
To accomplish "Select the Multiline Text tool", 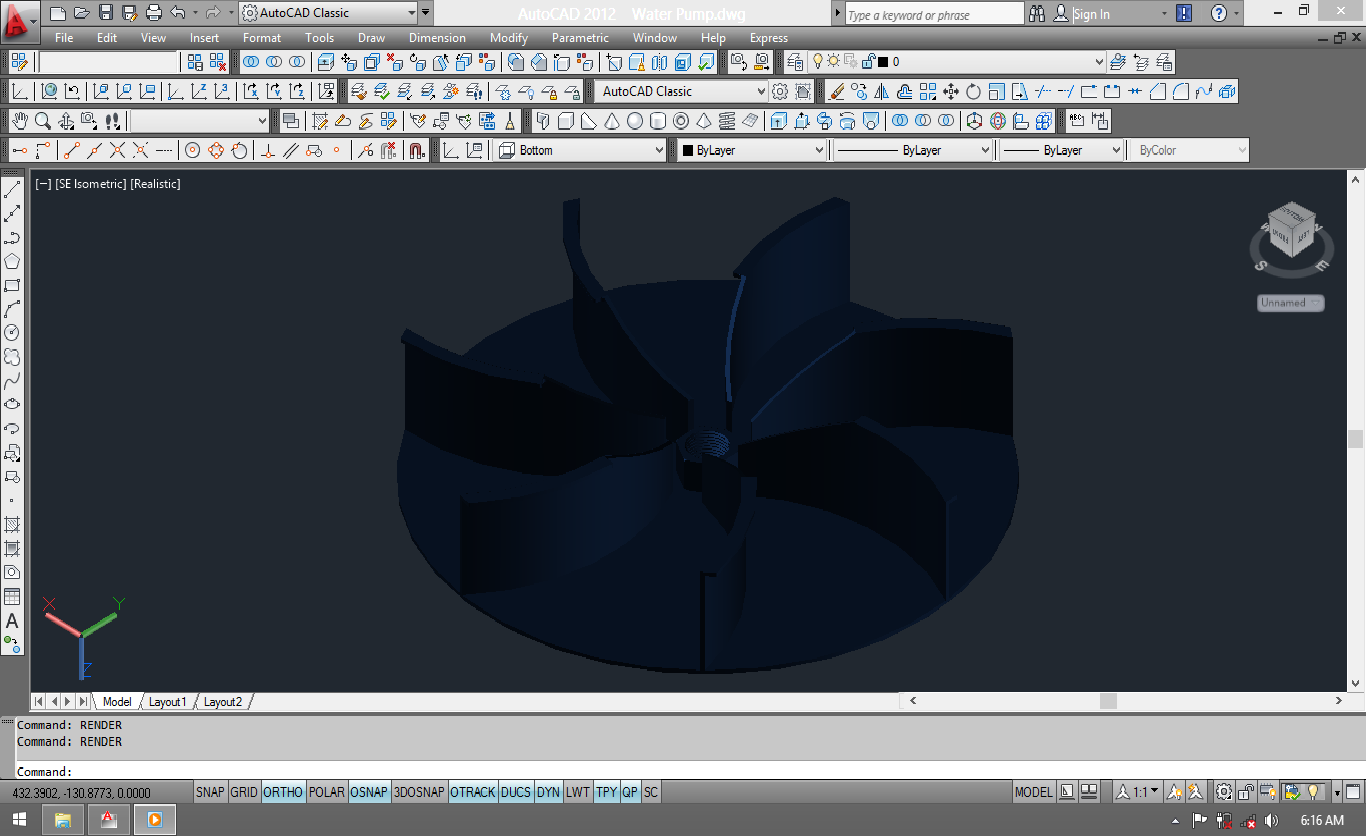I will point(12,621).
